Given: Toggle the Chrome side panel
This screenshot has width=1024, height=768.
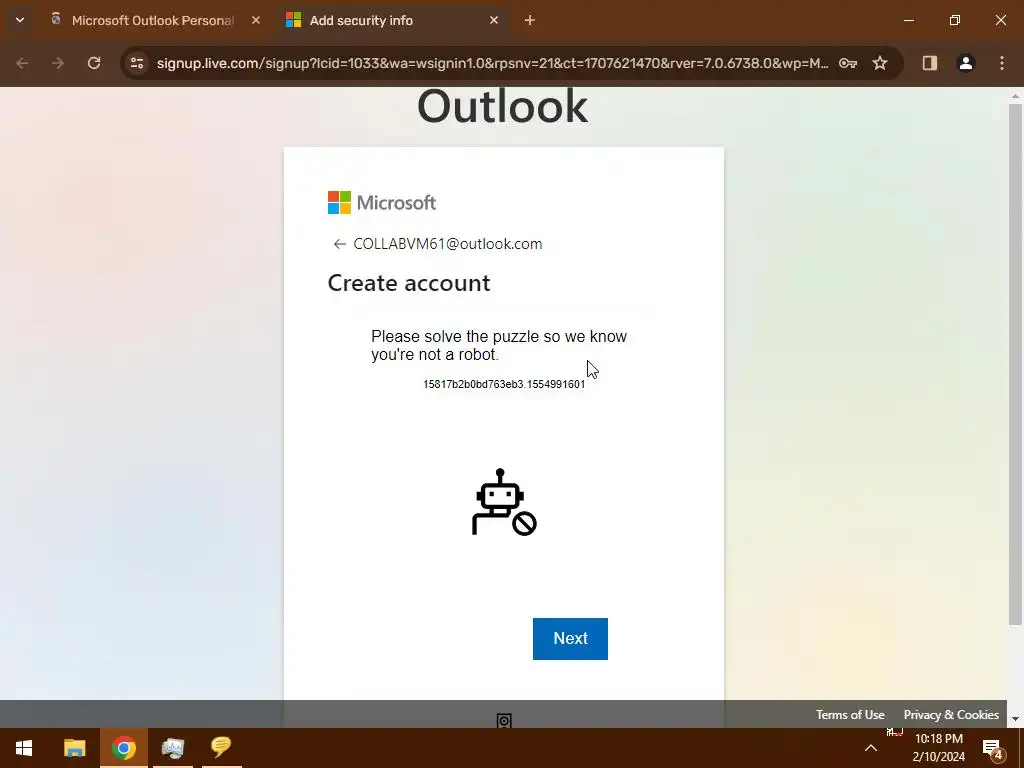Looking at the screenshot, I should click(x=930, y=63).
